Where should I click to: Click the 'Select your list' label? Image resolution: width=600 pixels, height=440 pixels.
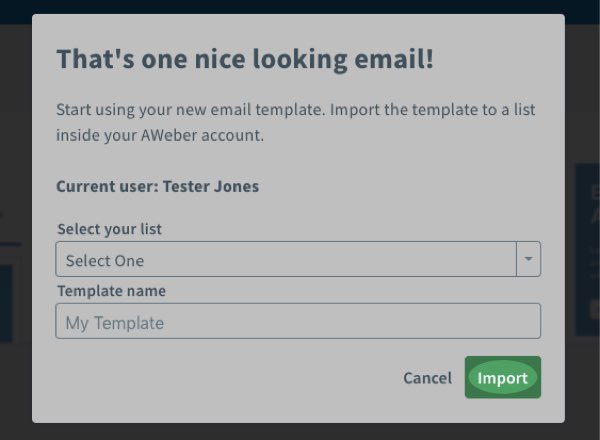[109, 229]
